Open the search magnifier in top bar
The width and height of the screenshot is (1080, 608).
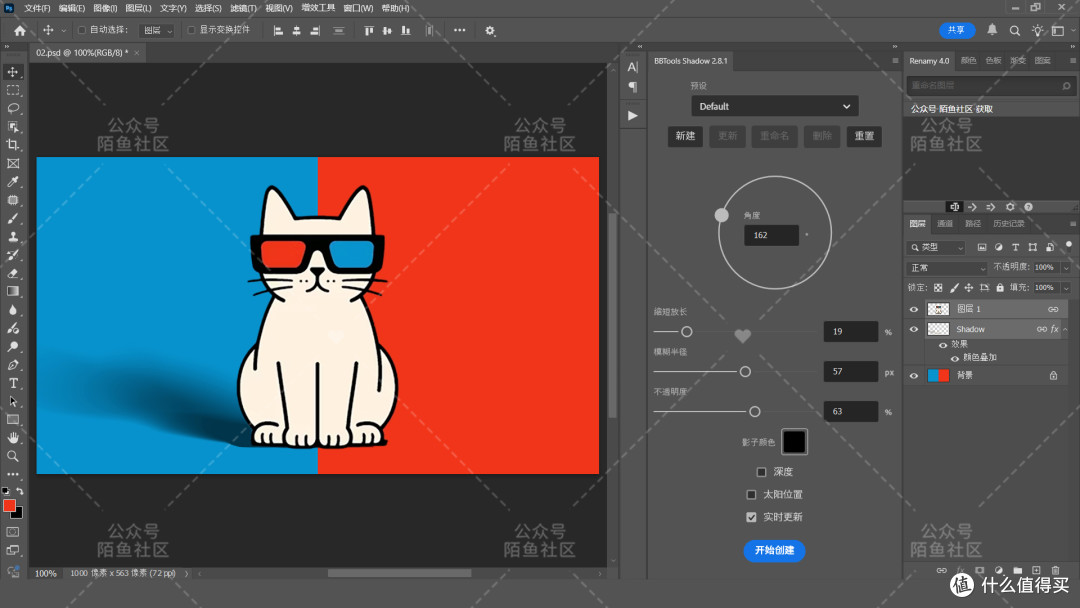[x=1015, y=30]
